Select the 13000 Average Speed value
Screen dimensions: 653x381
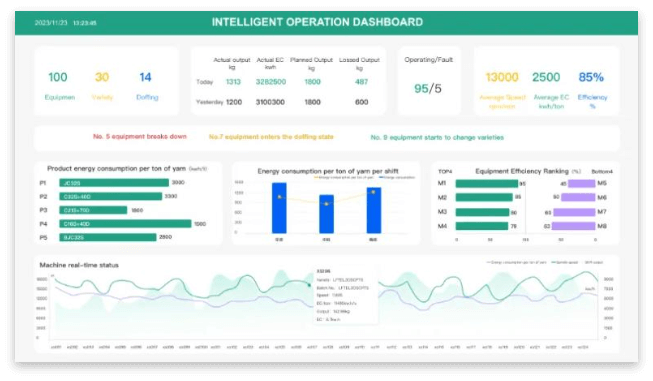502,77
